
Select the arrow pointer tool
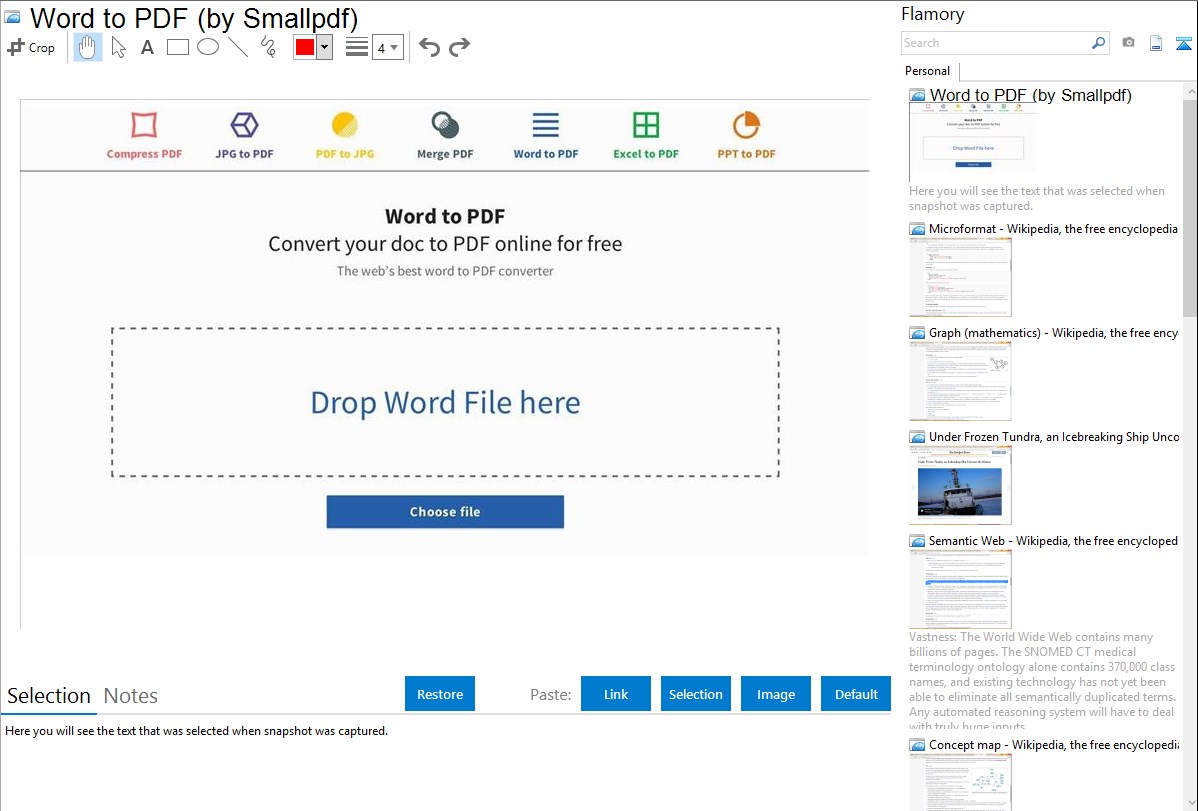point(118,47)
